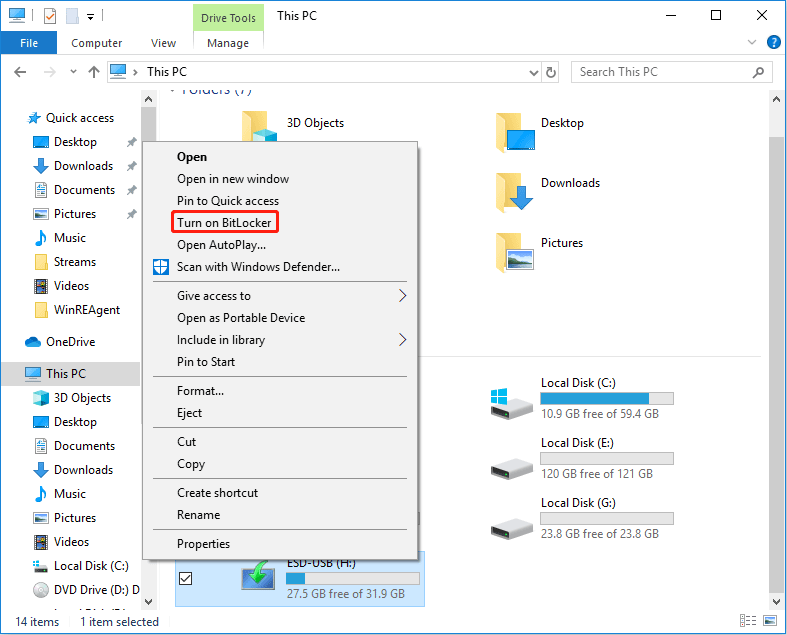
Task: Switch to details view in status bar
Action: [748, 621]
